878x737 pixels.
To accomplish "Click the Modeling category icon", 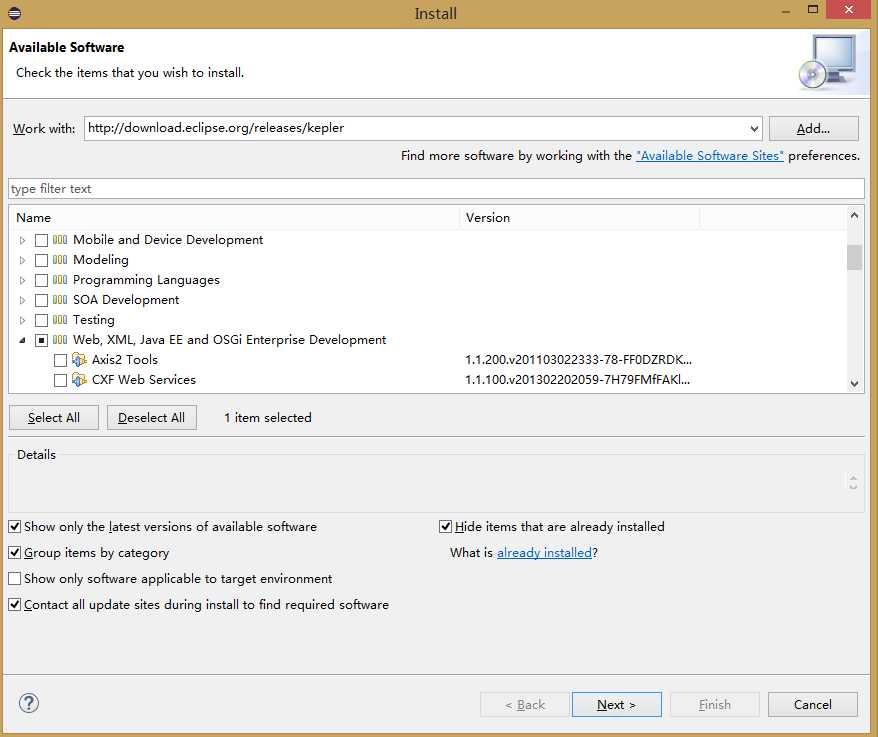I will point(60,260).
